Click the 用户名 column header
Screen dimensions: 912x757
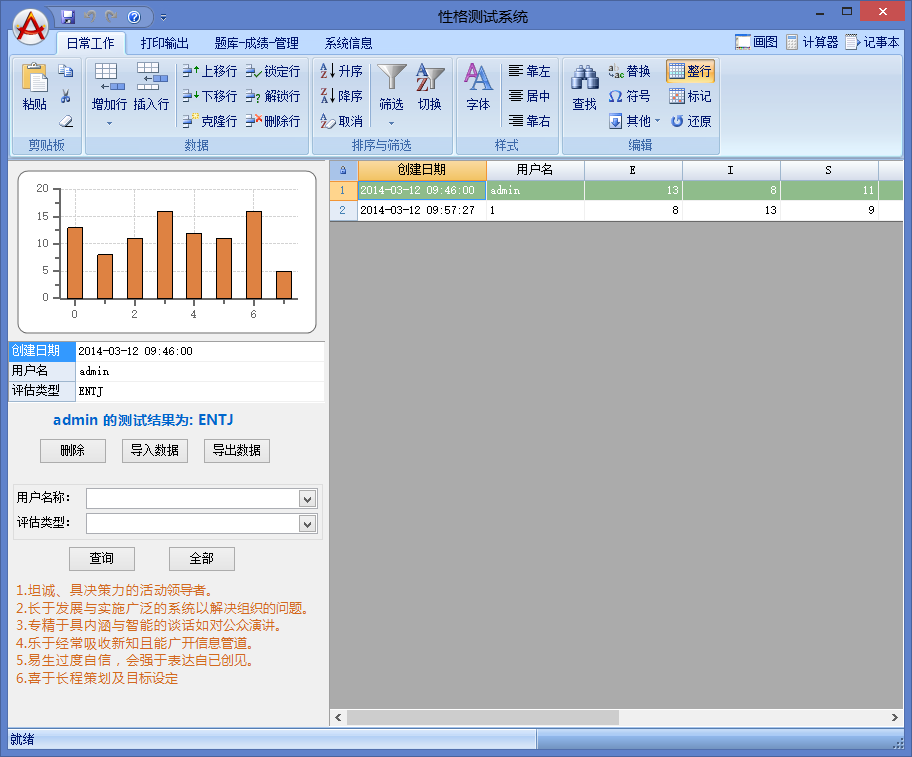tap(535, 170)
